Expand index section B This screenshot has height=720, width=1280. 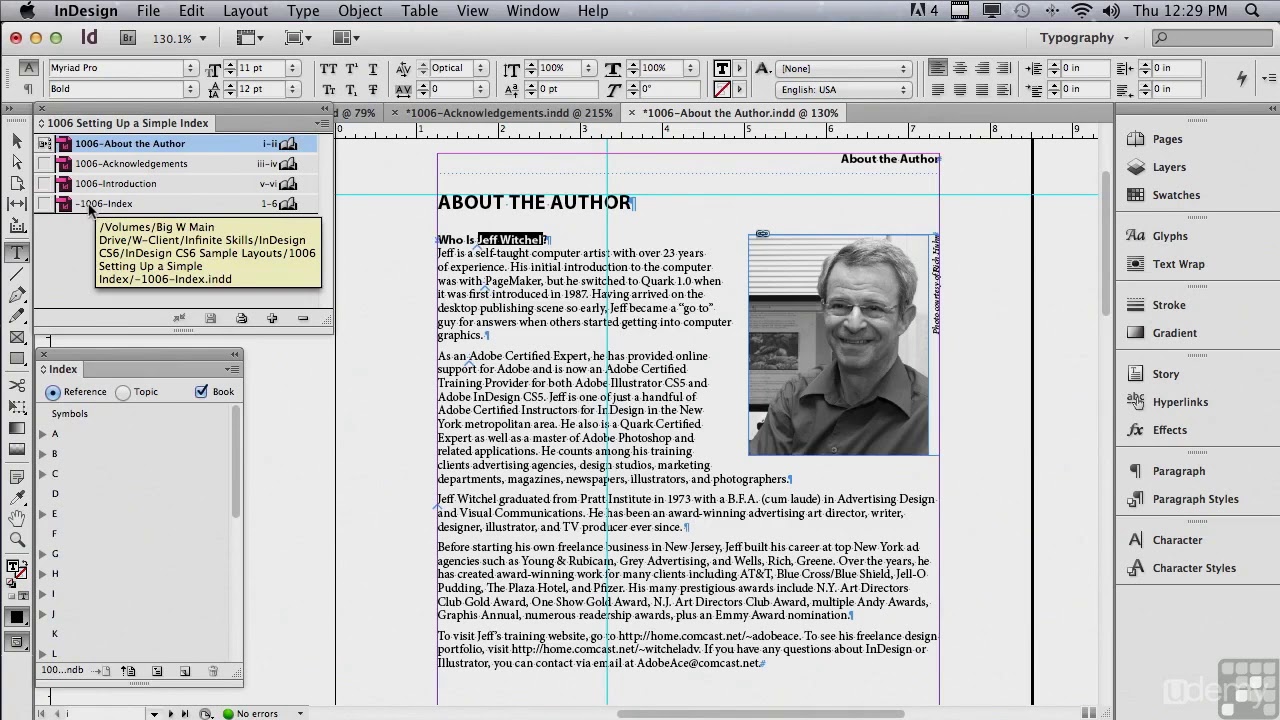43,454
